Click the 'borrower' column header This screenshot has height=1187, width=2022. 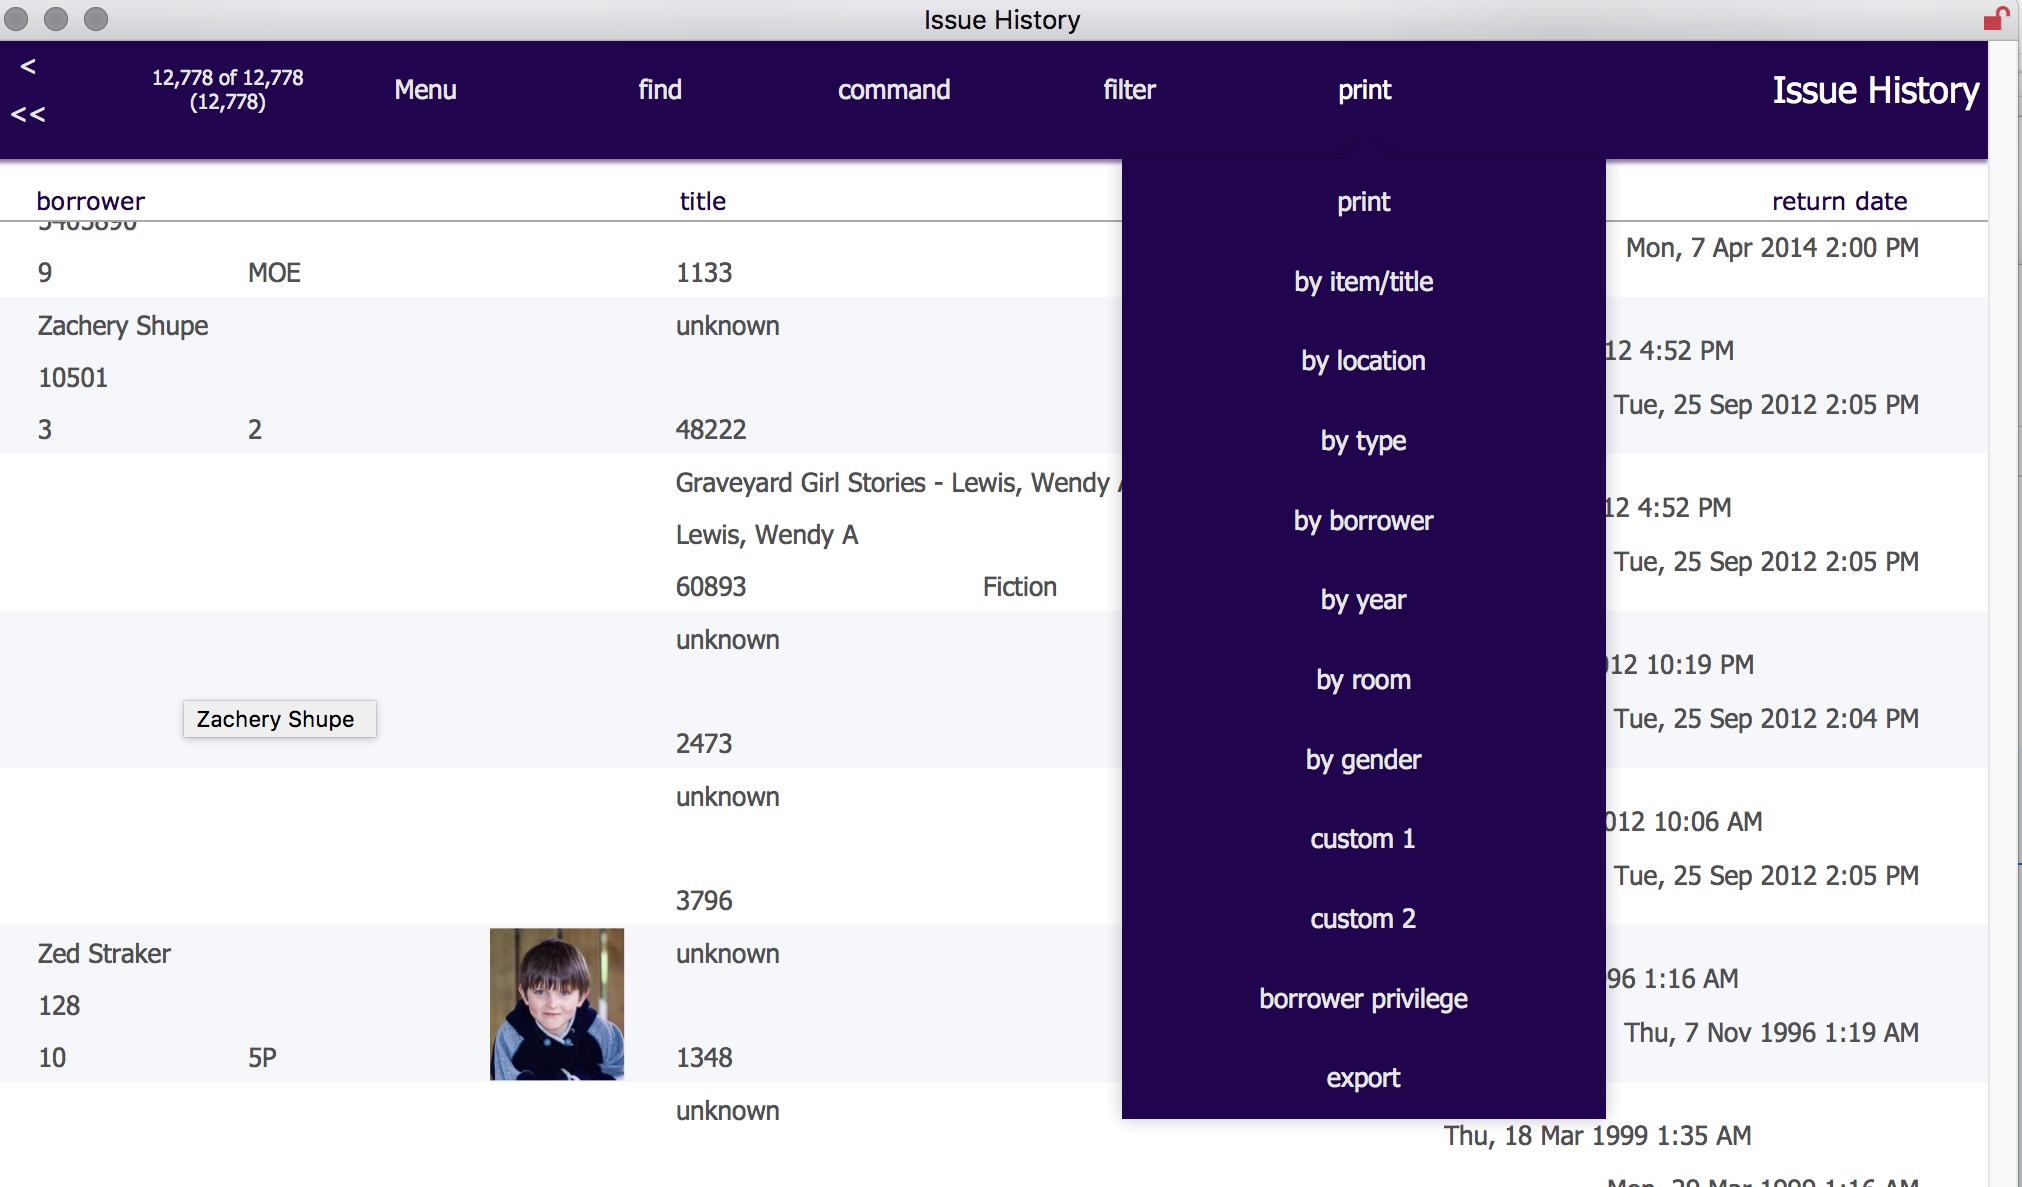[91, 201]
